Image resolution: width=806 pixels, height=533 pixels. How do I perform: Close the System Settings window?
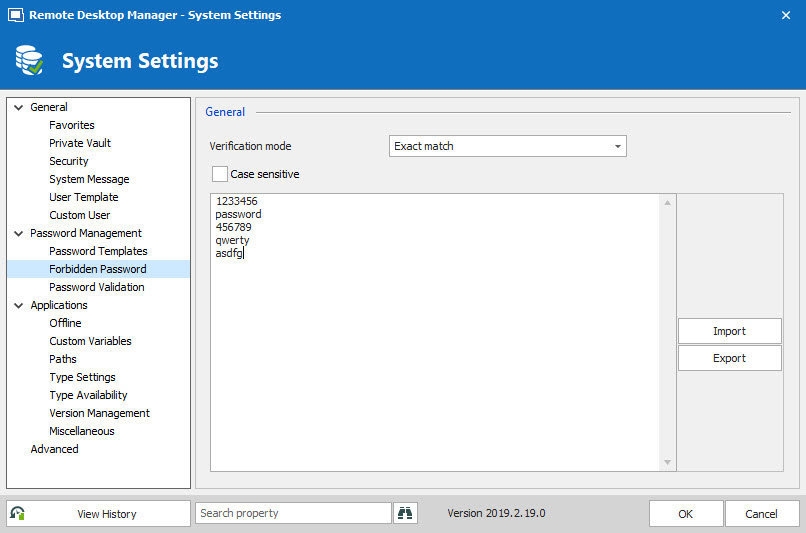tap(785, 15)
